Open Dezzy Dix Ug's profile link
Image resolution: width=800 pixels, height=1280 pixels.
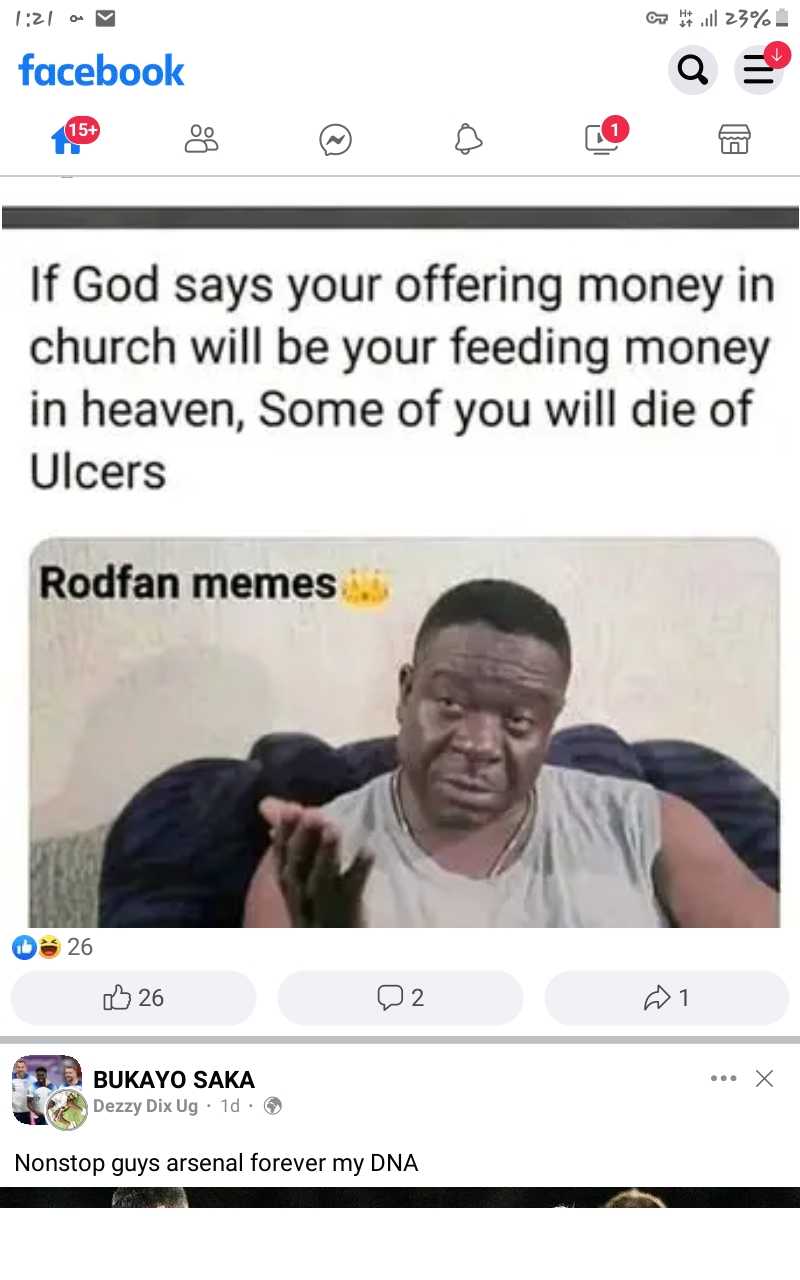coord(145,1106)
